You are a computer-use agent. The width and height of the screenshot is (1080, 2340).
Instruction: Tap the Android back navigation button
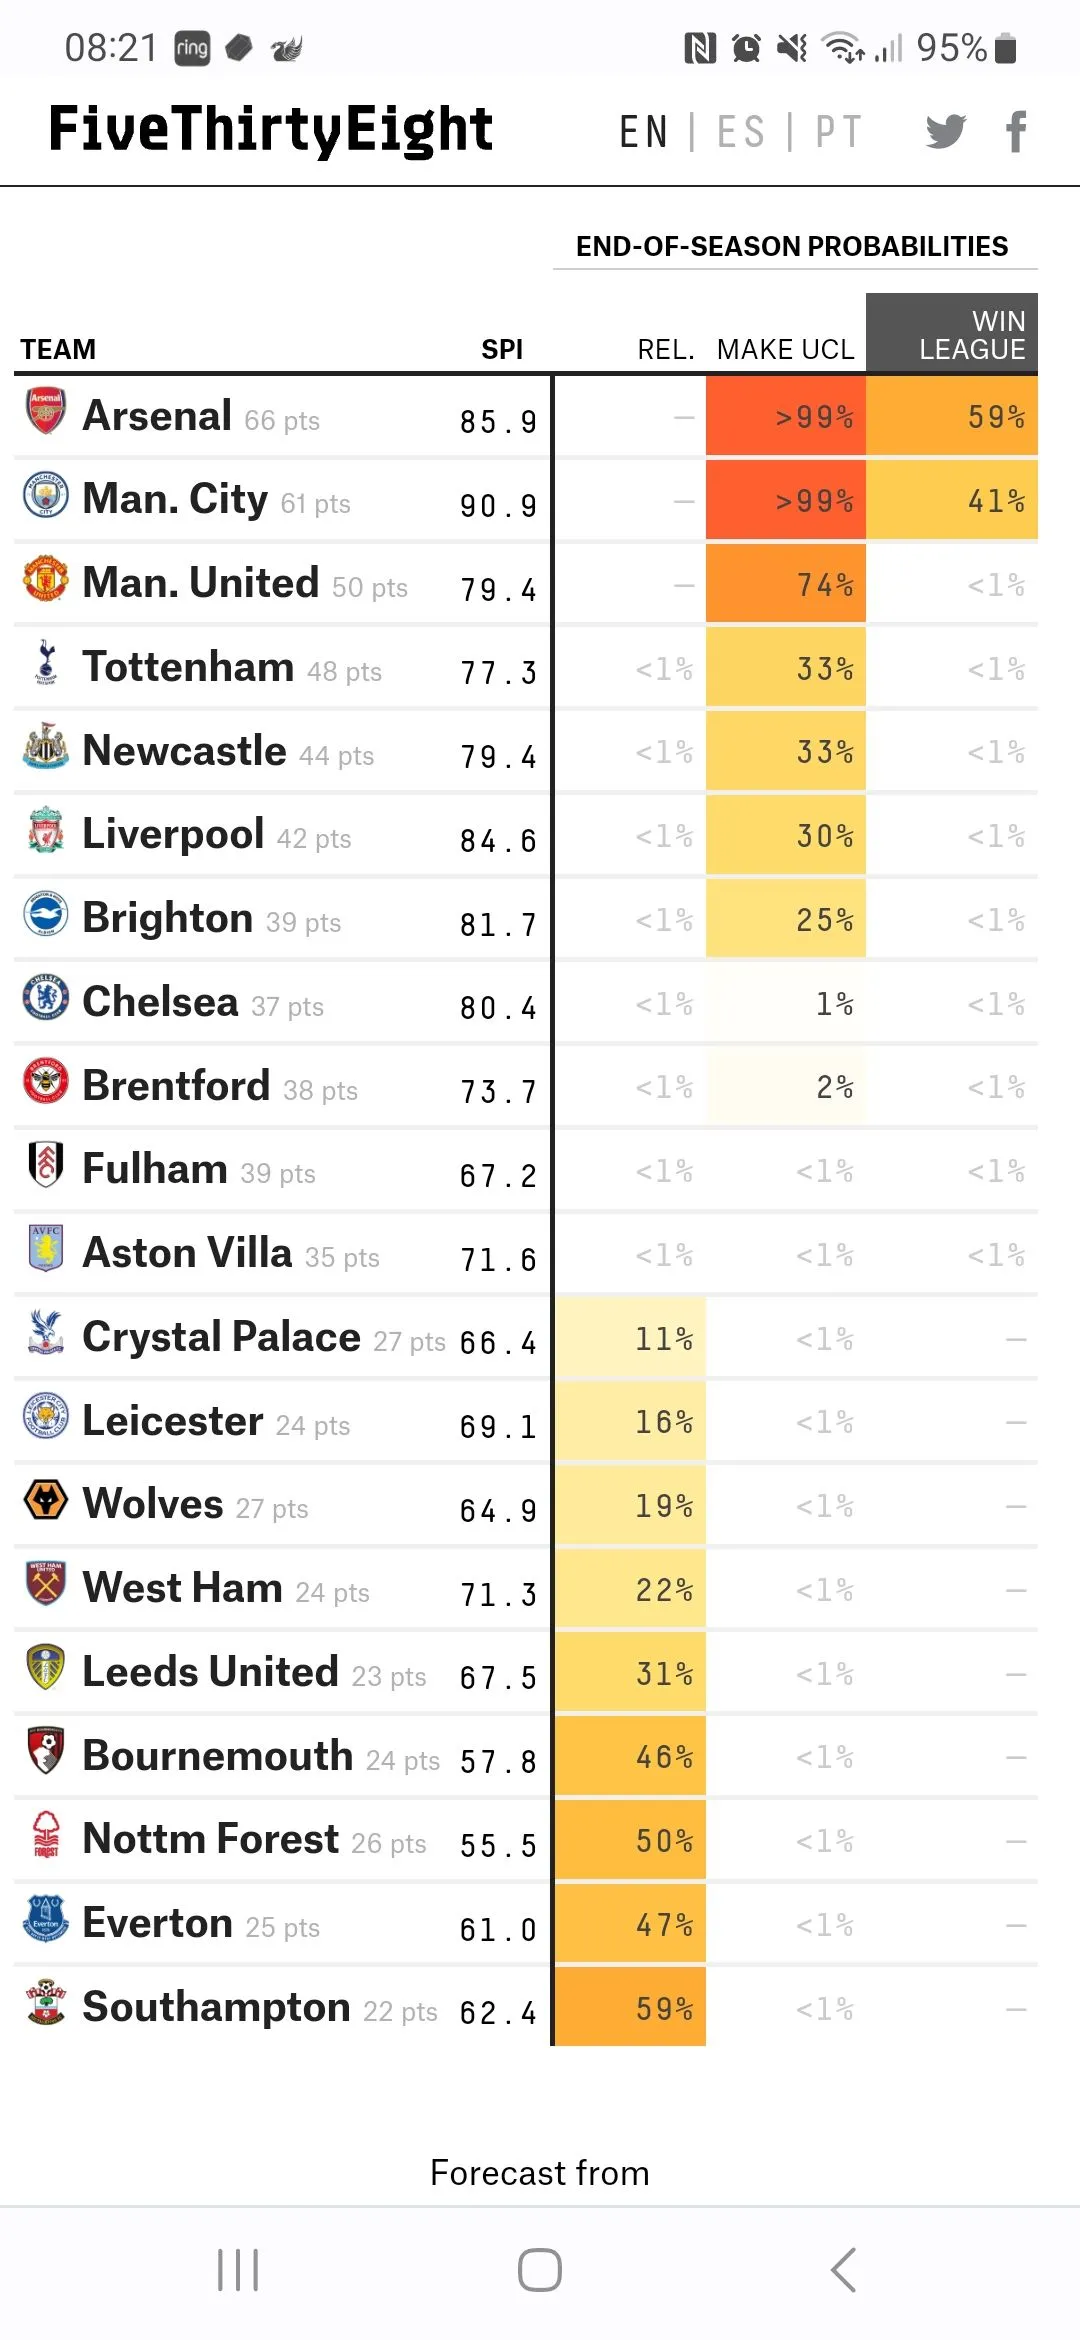pyautogui.click(x=843, y=2269)
